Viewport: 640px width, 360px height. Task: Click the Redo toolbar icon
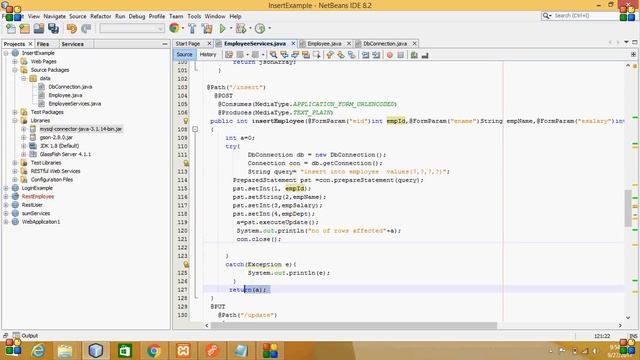pos(86,29)
